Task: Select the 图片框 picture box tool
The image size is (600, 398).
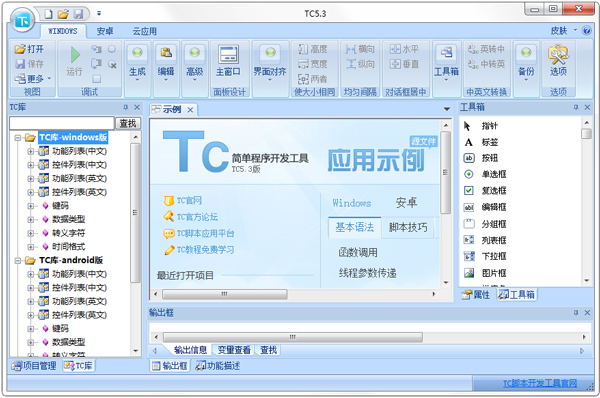Action: [x=485, y=273]
